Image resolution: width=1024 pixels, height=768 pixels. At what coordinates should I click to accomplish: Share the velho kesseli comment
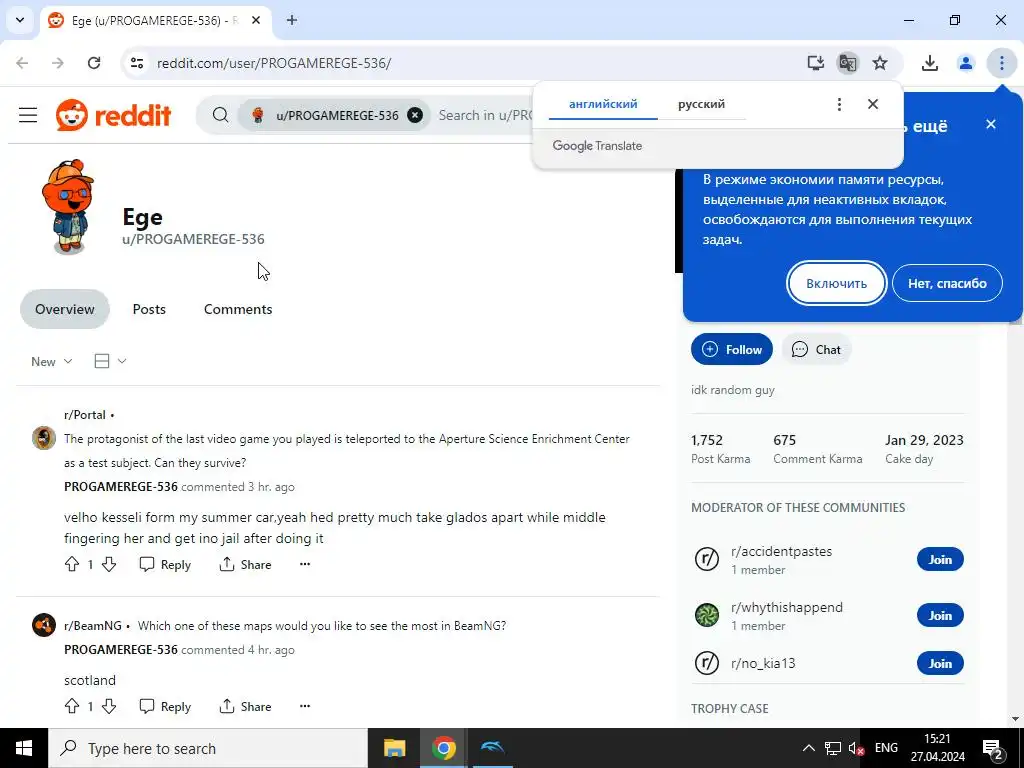point(246,564)
